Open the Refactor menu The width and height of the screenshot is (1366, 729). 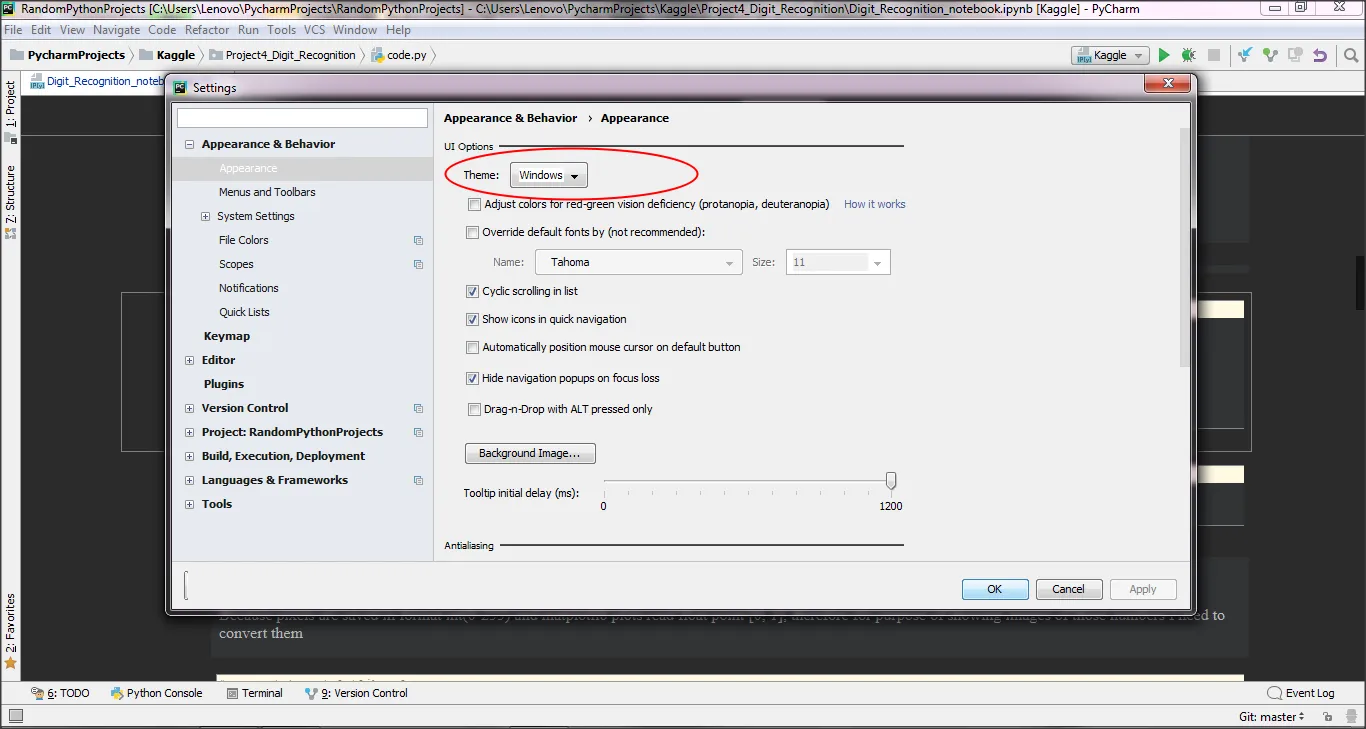(x=207, y=30)
